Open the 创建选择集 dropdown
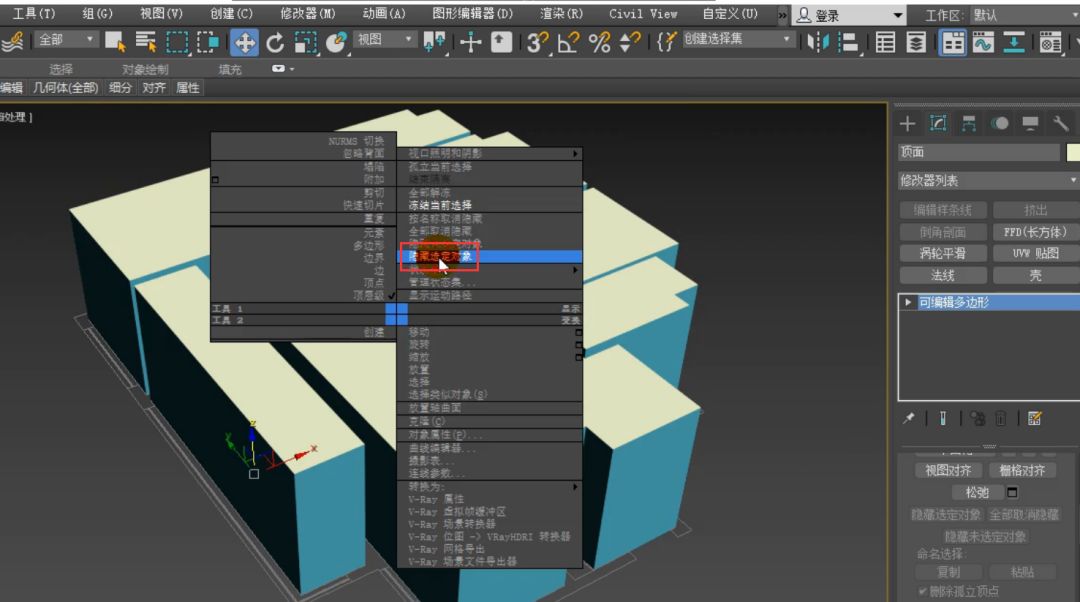 pyautogui.click(x=737, y=40)
